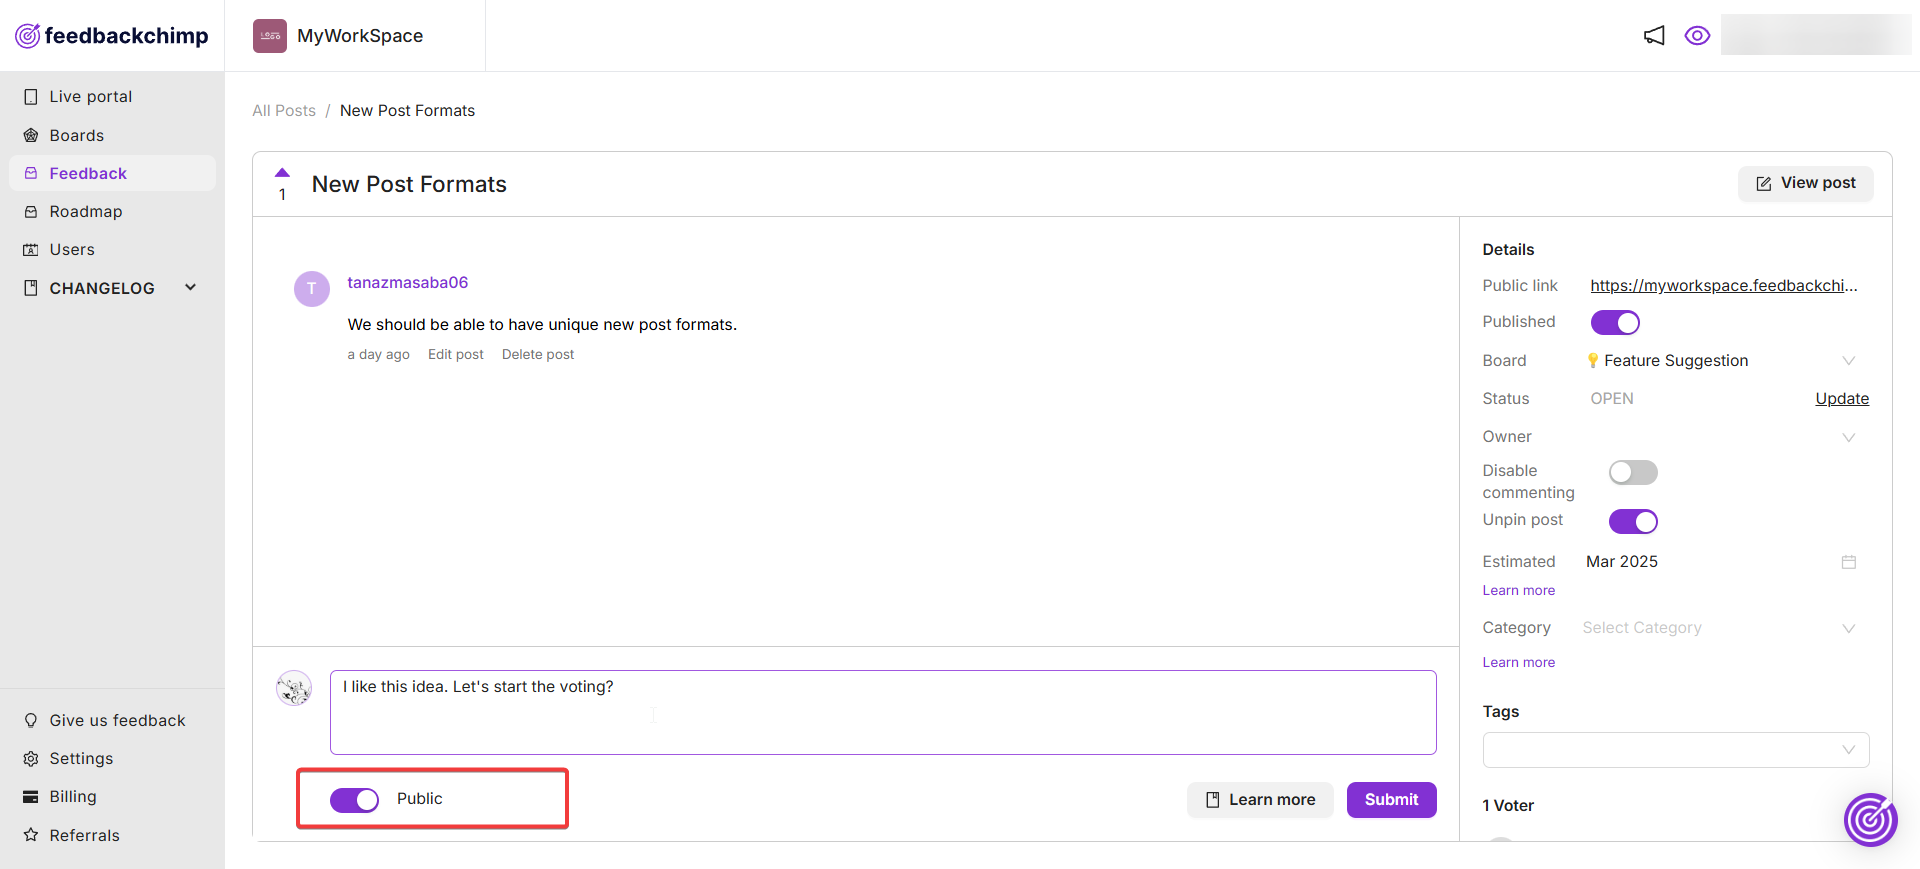Click the Billing card icon
Screen dimensions: 1920x869
(x=31, y=797)
